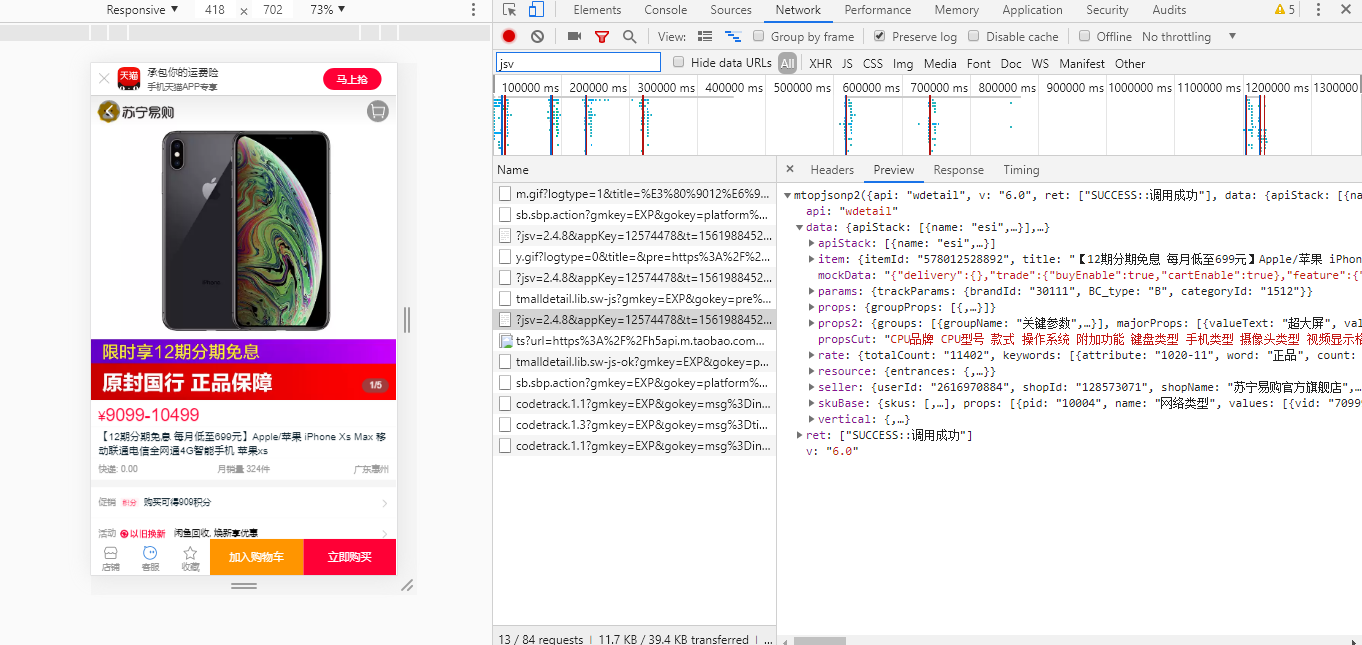Select the first sb.sbp.action request row
Image resolution: width=1362 pixels, height=645 pixels.
[x=635, y=214]
